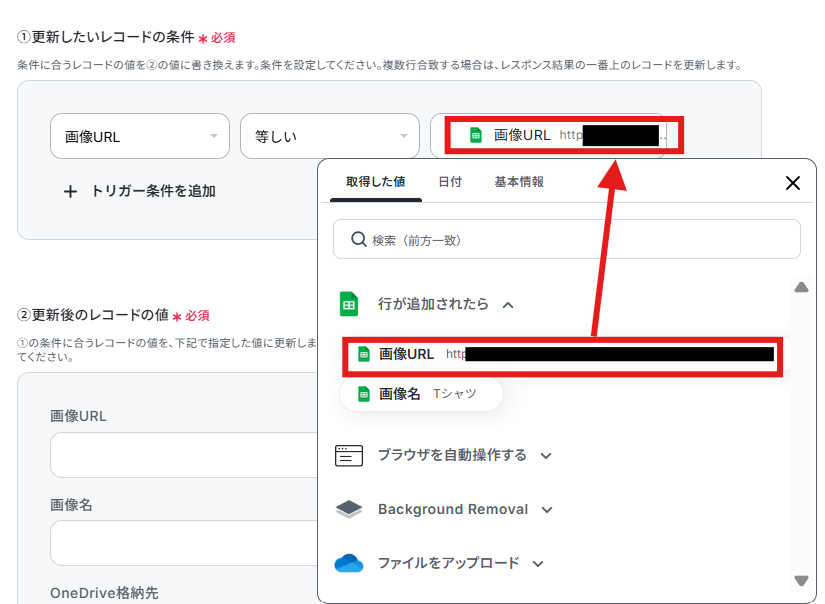This screenshot has width=825, height=604.
Task: Open the 画像URL column dropdown
Action: click(140, 136)
